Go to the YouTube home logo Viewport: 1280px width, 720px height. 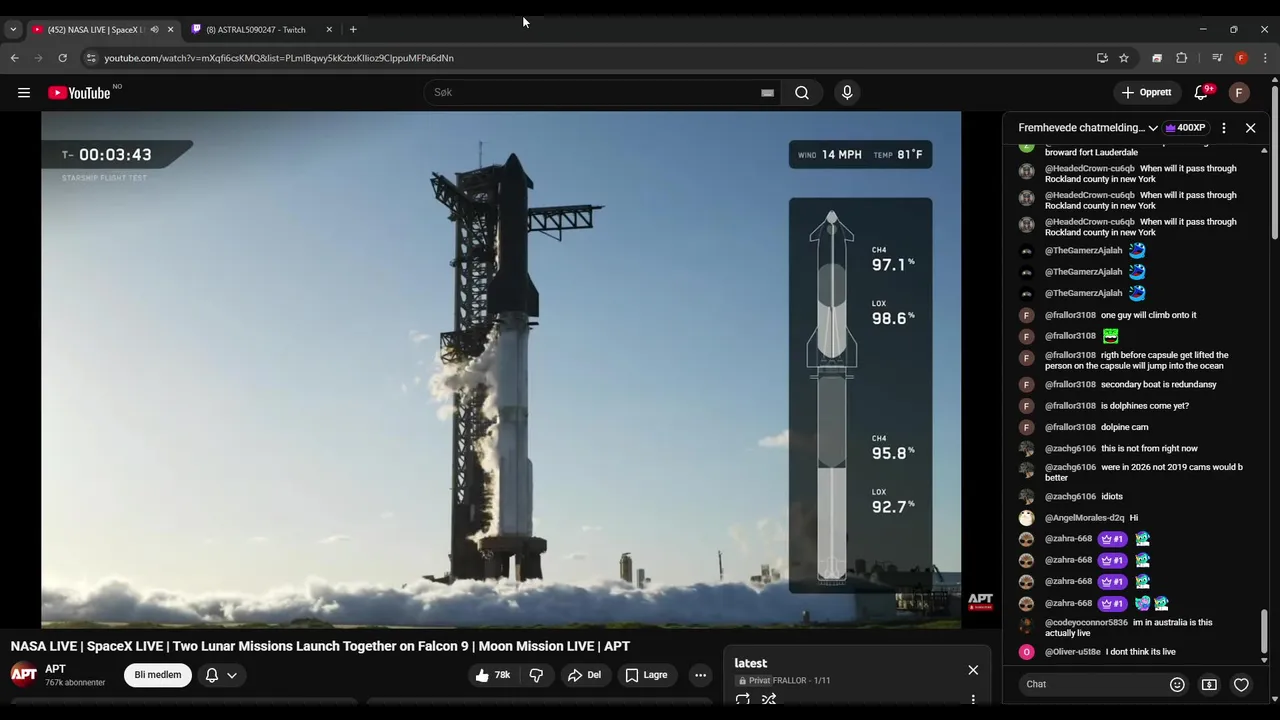79,93
